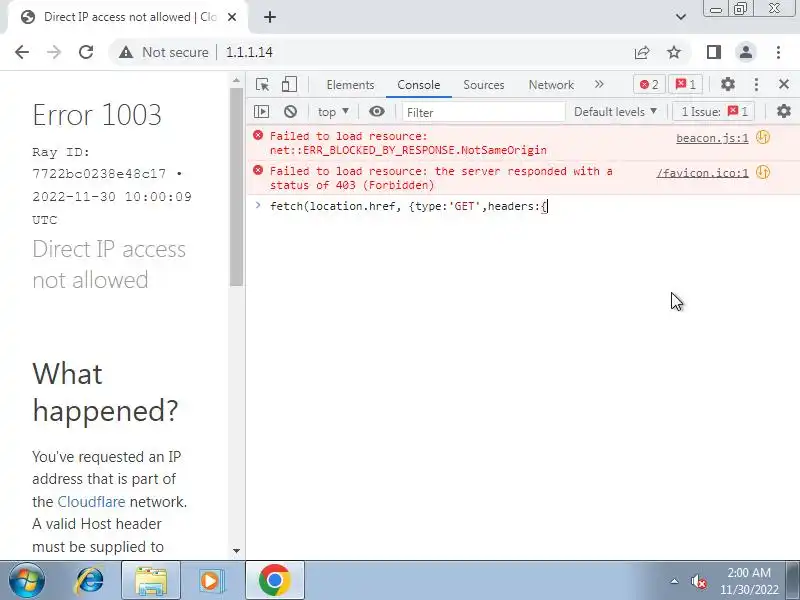
Task: Click the 1.1.1.14 address bar URL
Action: (x=249, y=52)
